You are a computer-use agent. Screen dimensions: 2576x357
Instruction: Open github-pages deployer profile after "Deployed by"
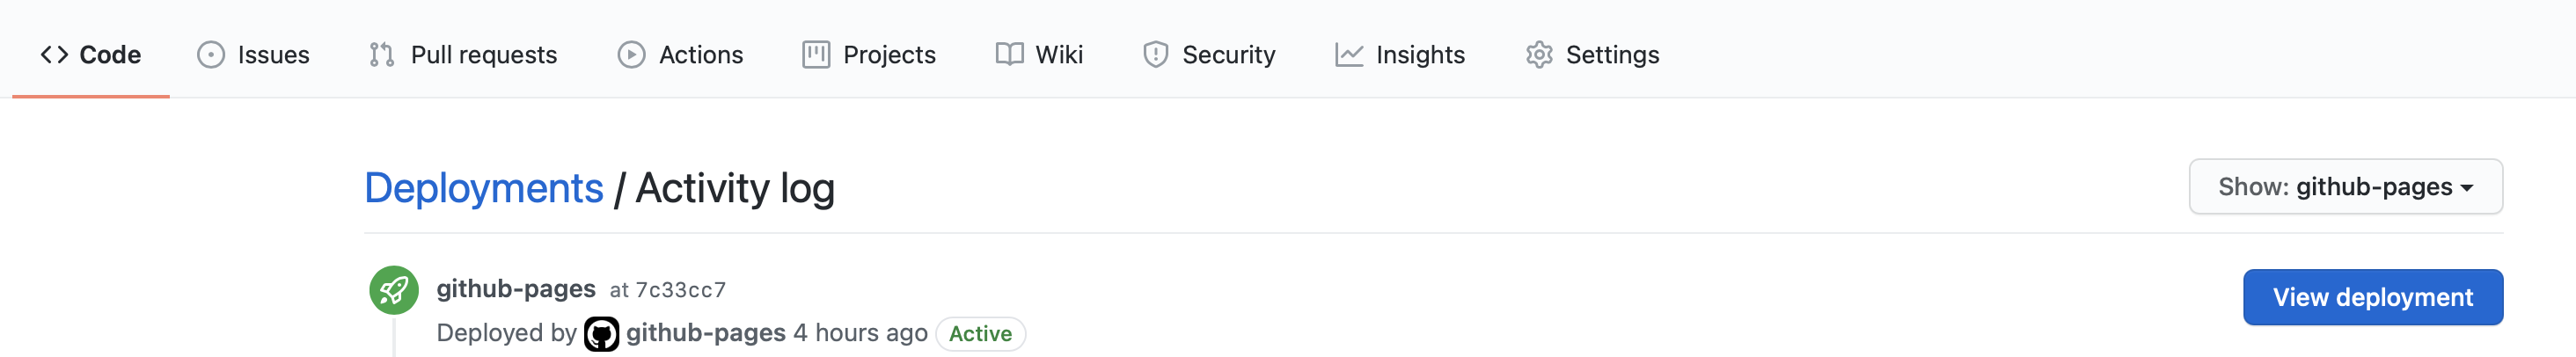pyautogui.click(x=705, y=333)
